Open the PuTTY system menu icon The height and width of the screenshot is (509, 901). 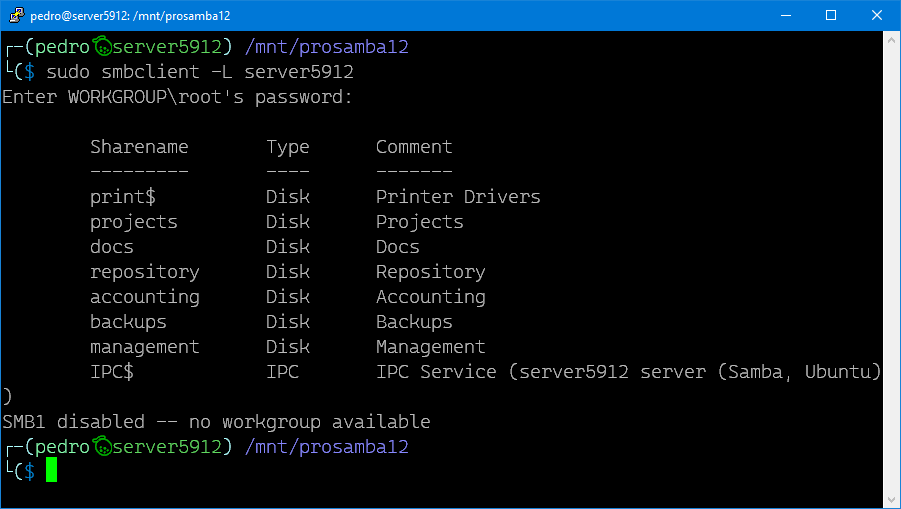(x=15, y=15)
